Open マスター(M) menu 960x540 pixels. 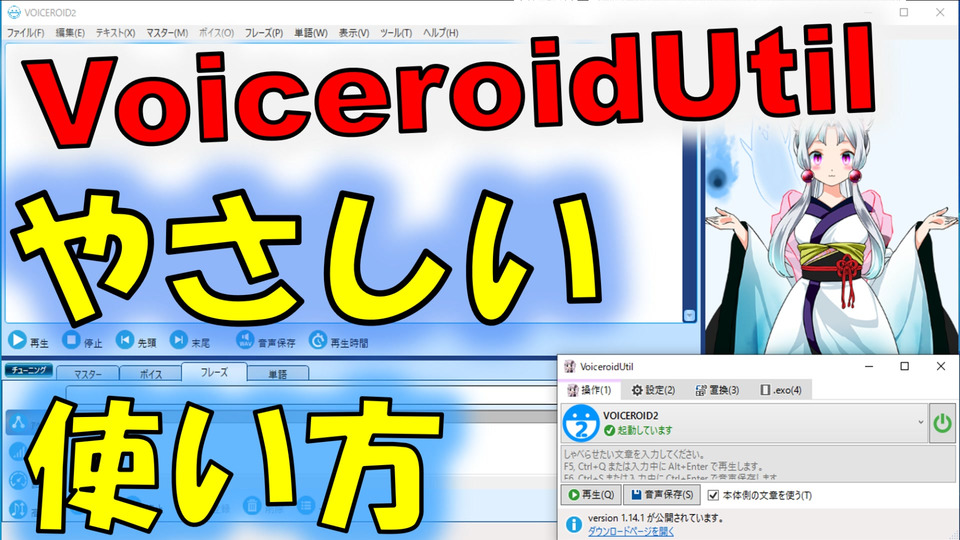click(167, 33)
